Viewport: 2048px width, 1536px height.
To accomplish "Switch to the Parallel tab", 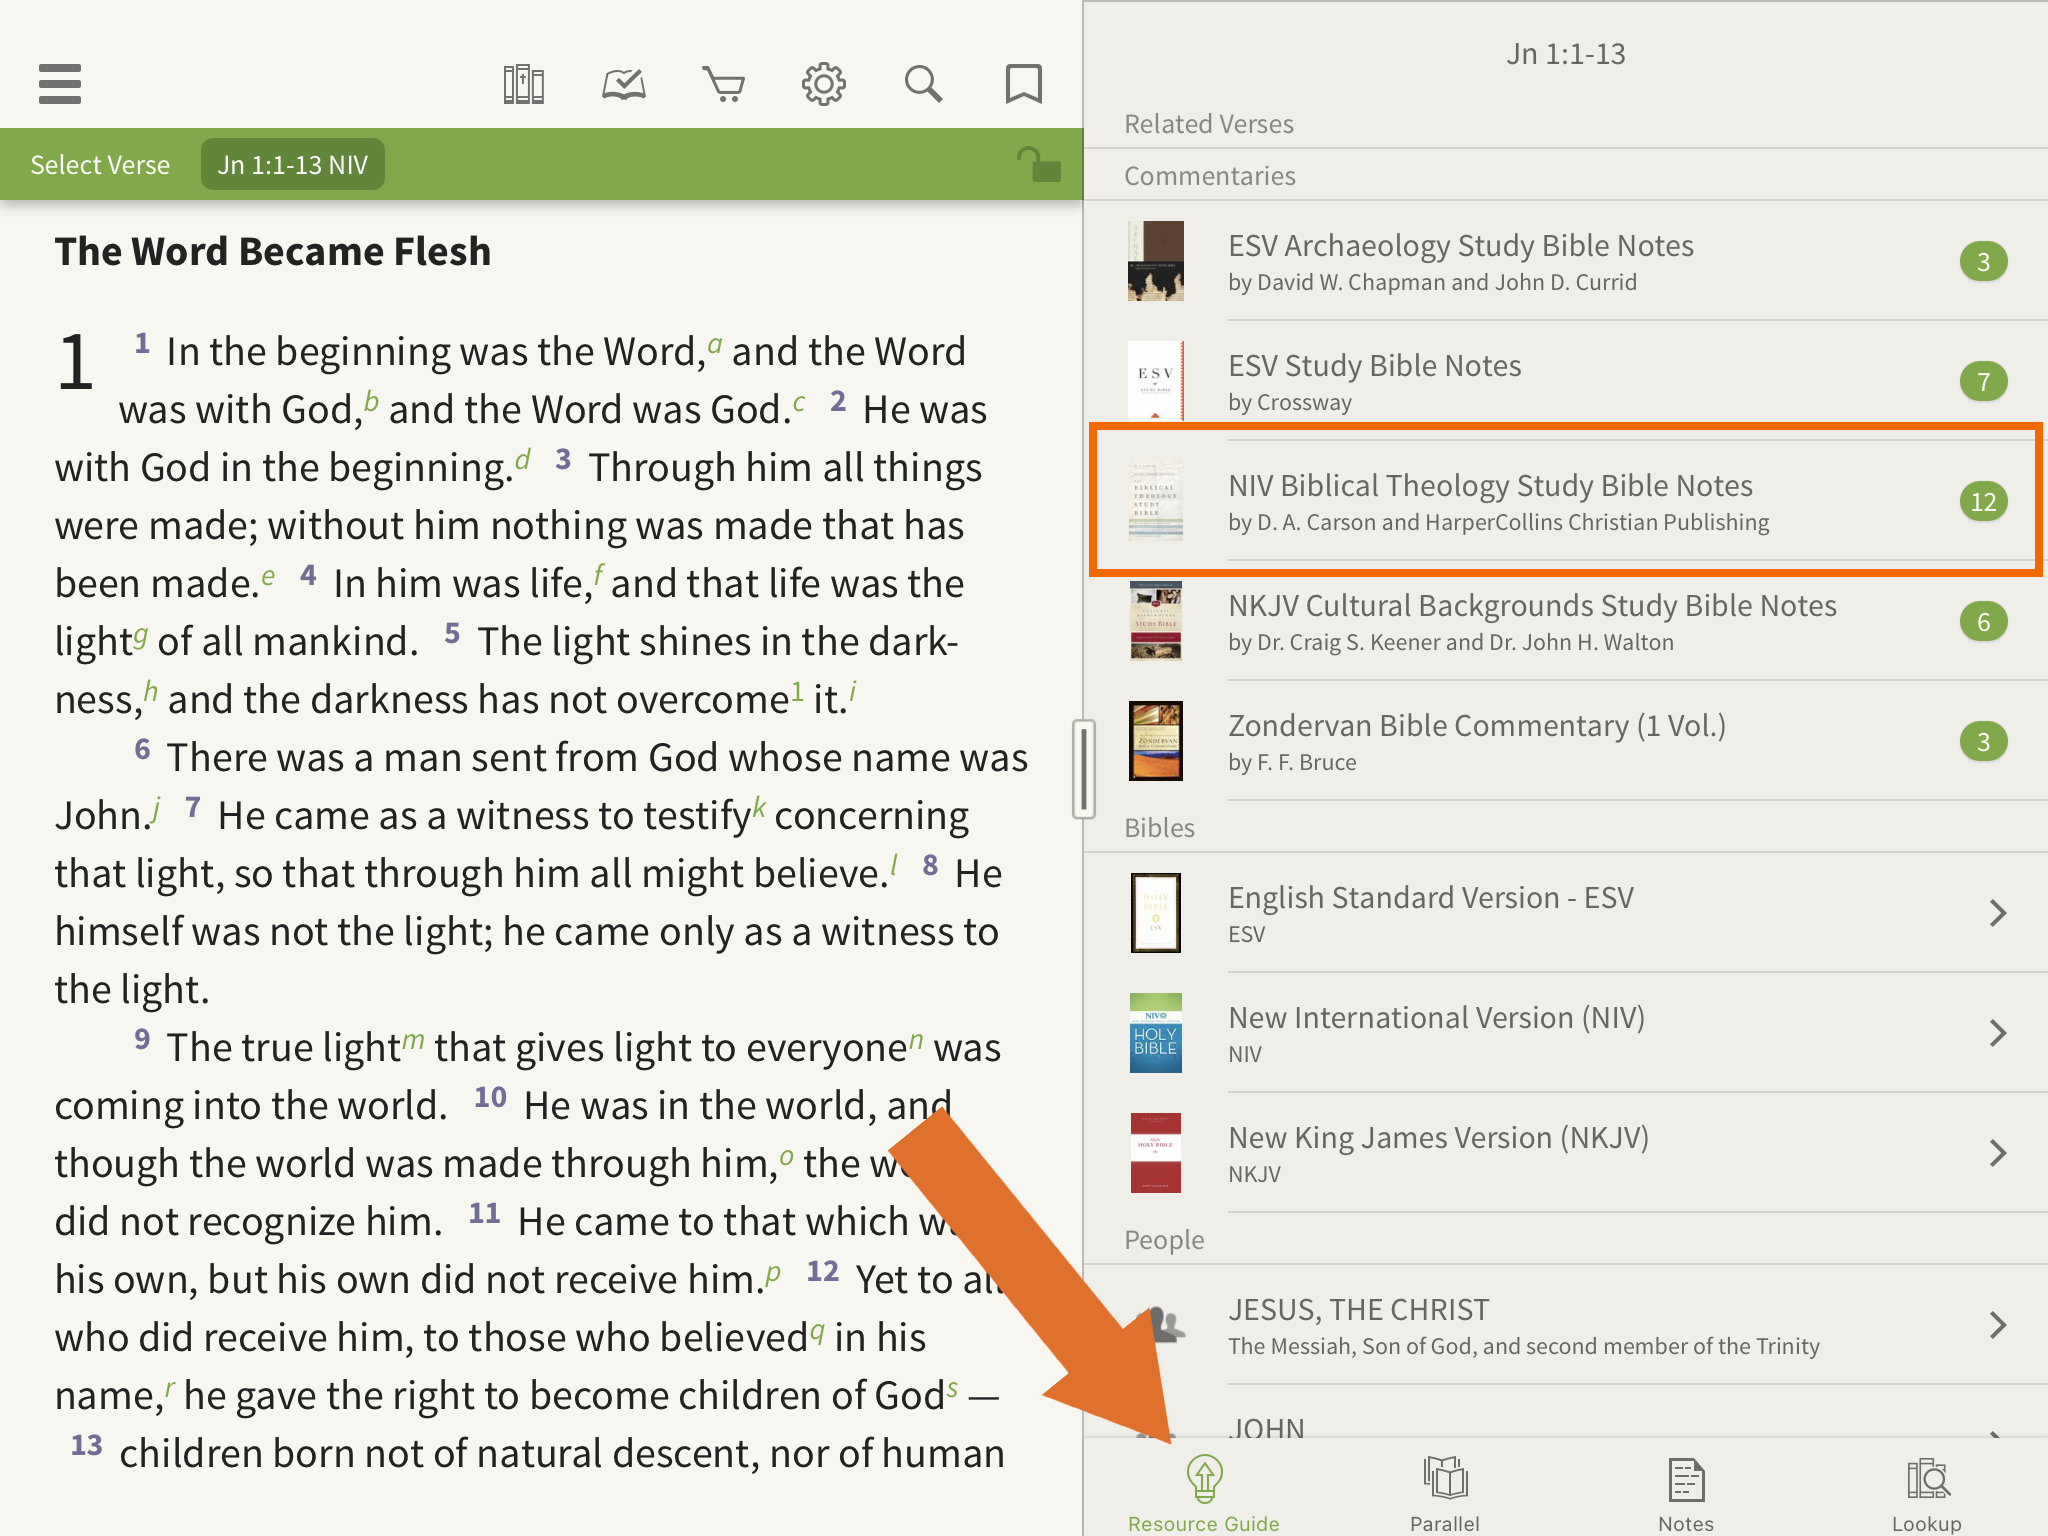I will (1445, 1493).
